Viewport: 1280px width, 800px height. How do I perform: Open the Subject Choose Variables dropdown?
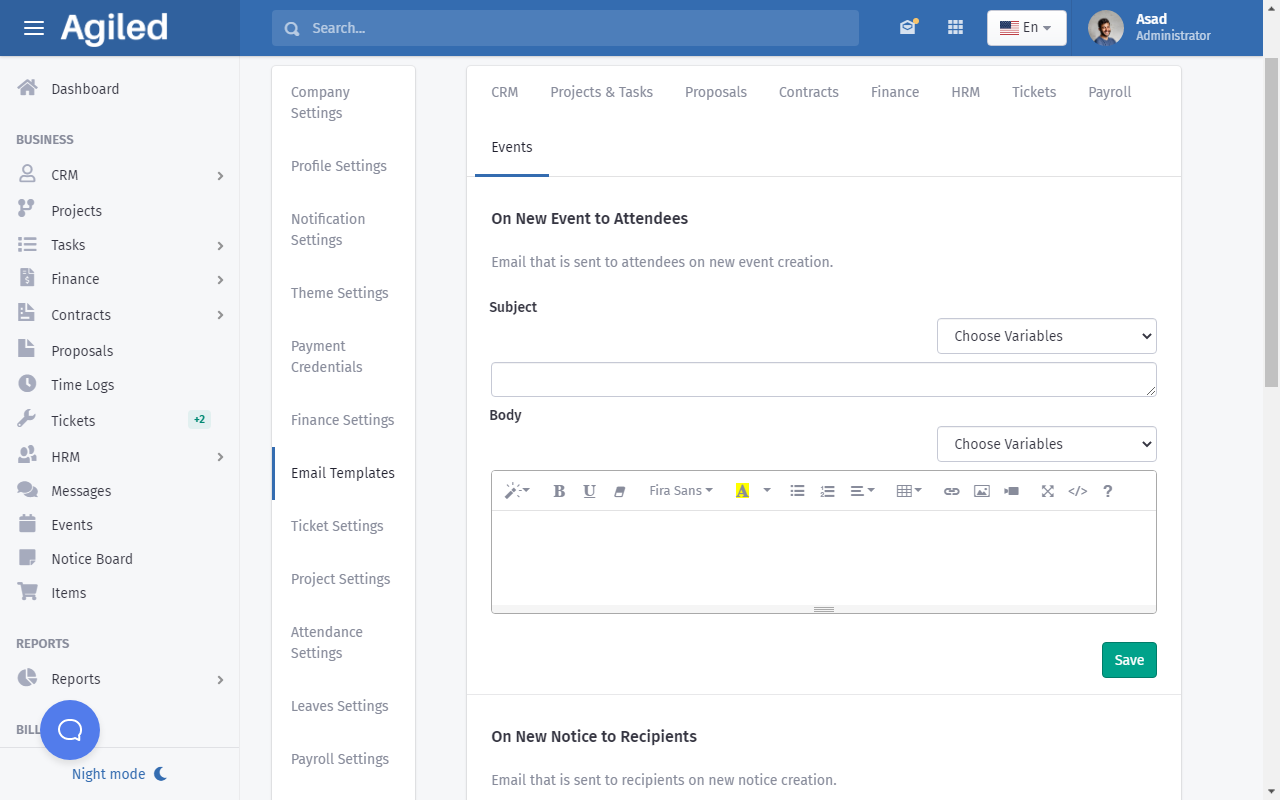tap(1046, 336)
